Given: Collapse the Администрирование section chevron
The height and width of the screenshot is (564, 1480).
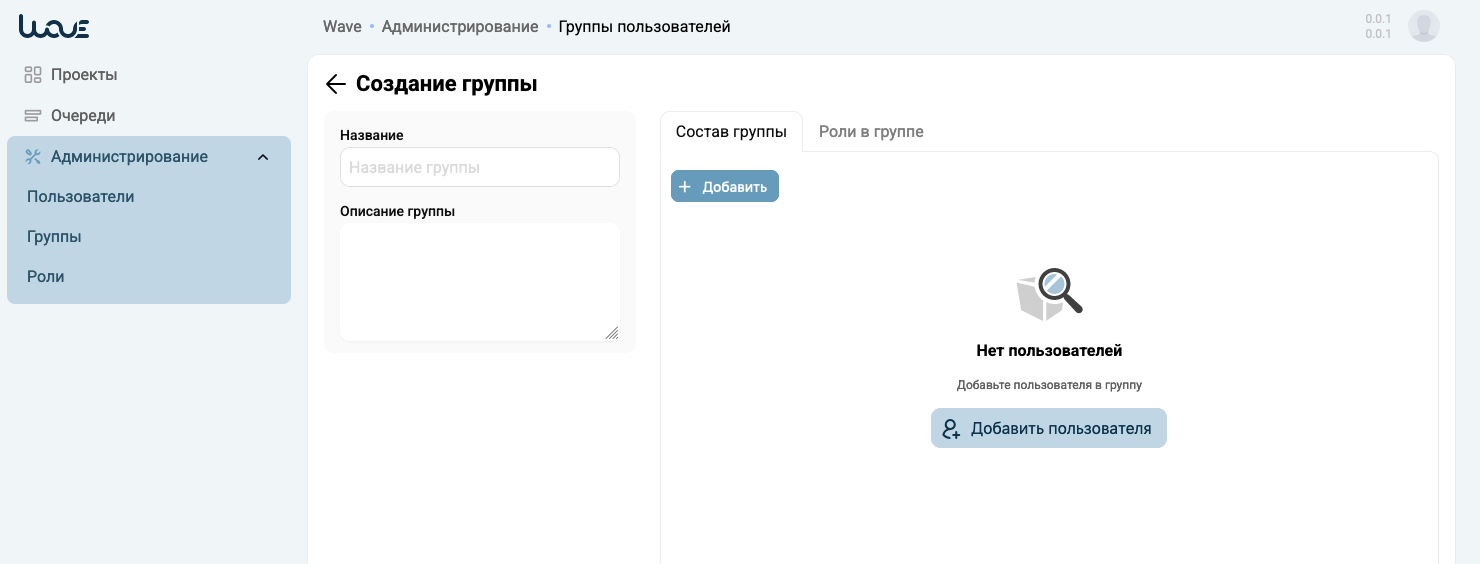Looking at the screenshot, I should point(263,157).
